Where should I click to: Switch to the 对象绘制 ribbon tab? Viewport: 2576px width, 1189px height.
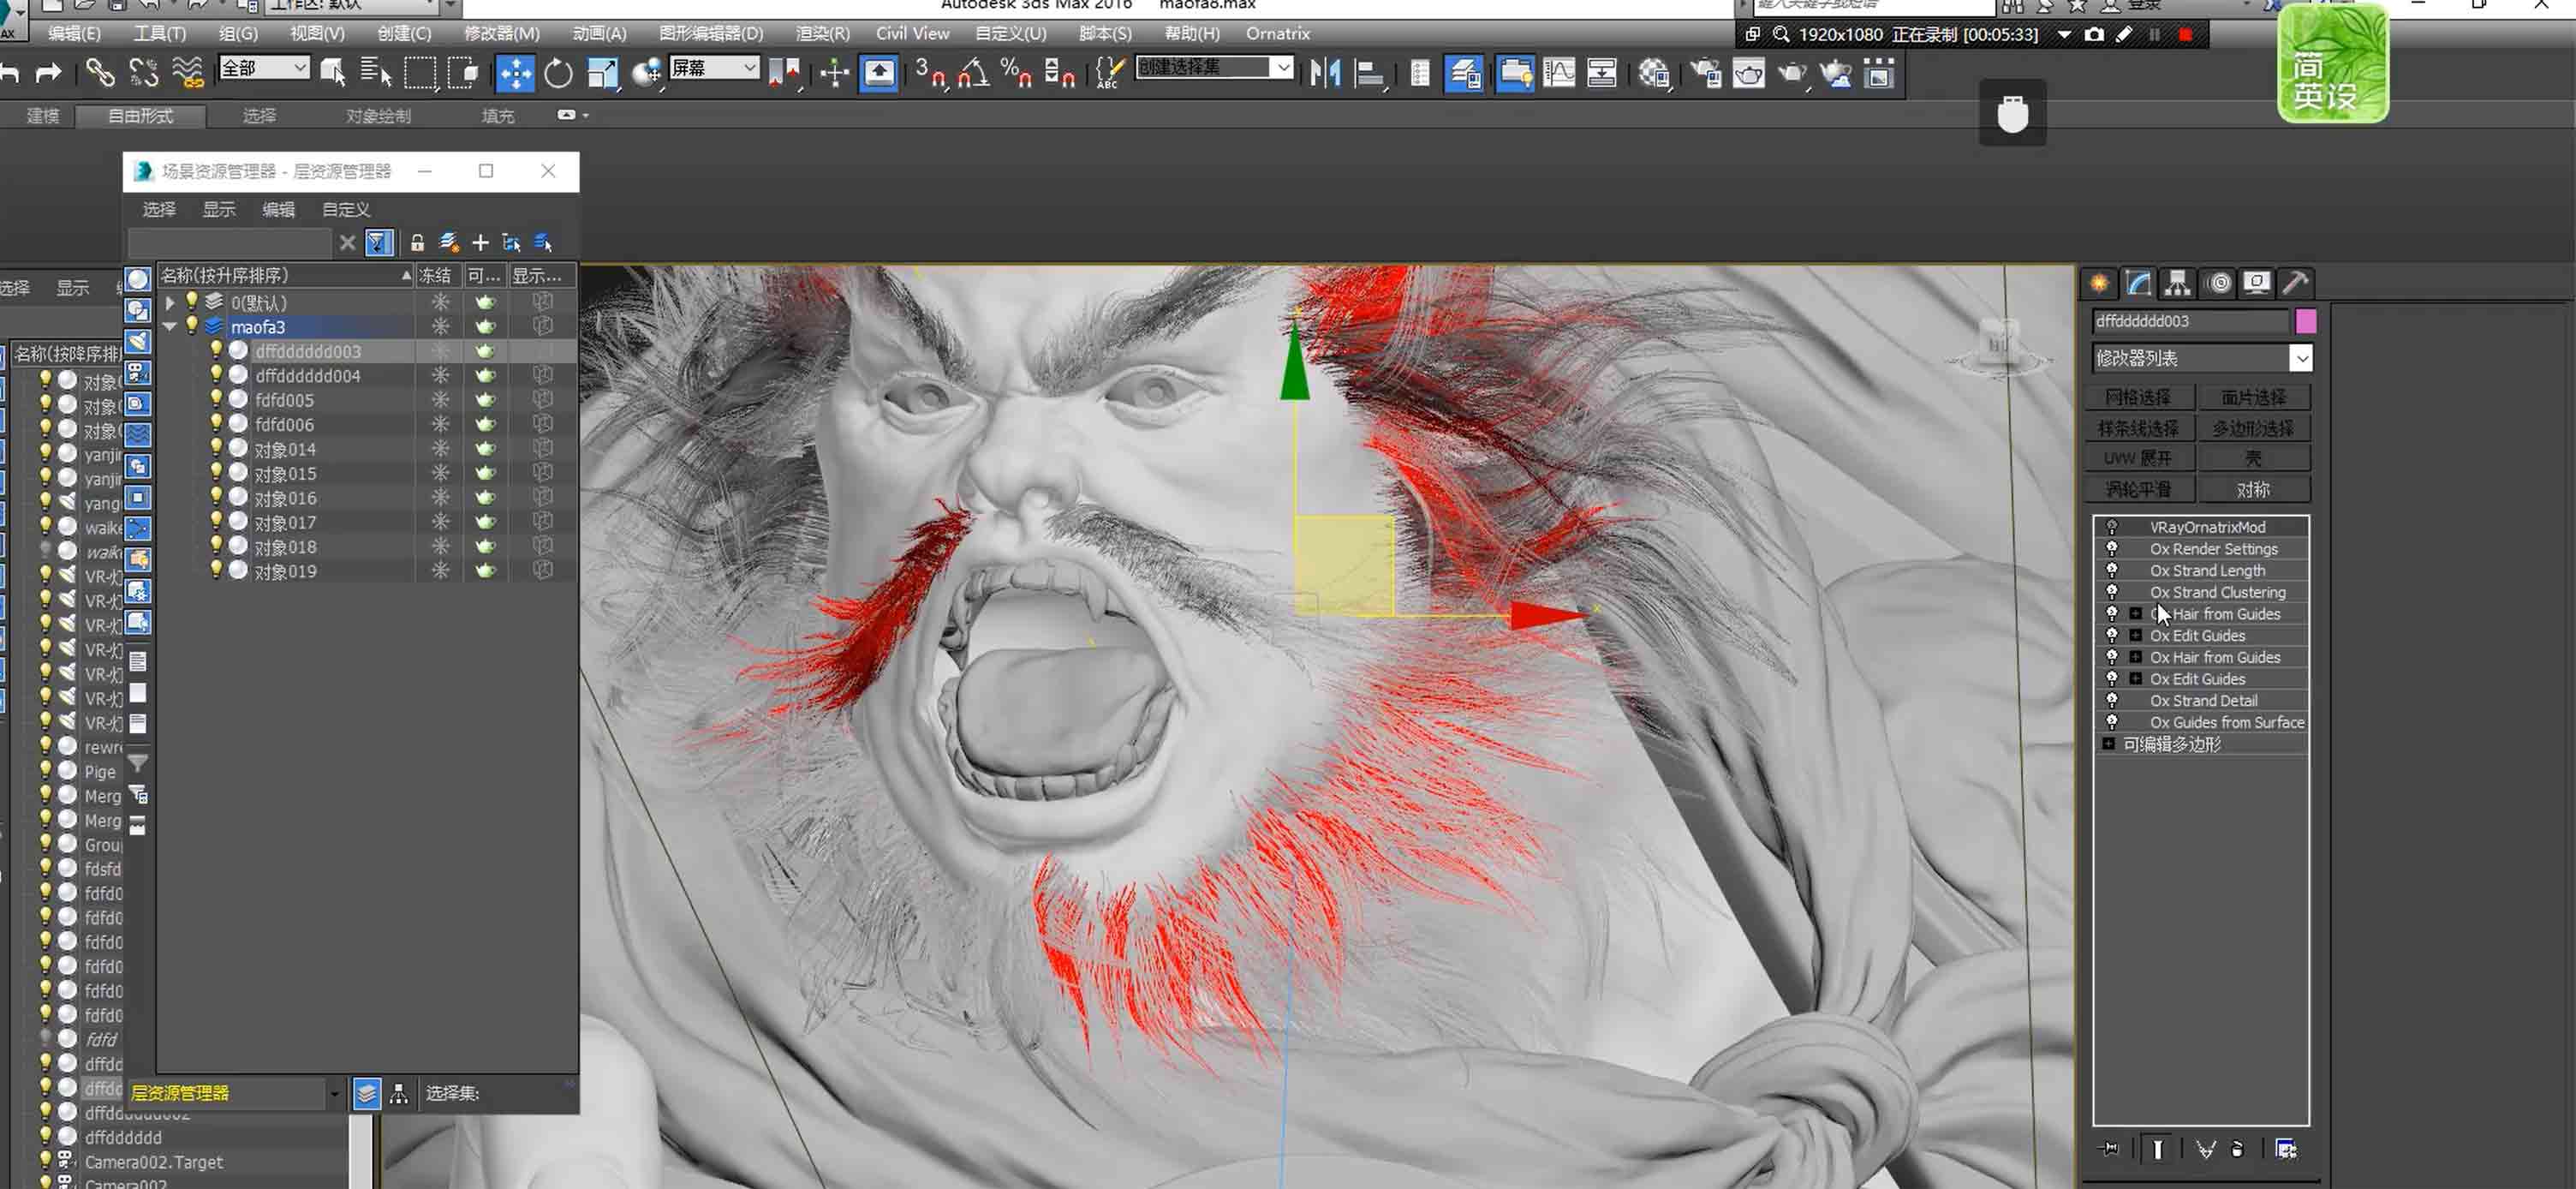click(378, 116)
